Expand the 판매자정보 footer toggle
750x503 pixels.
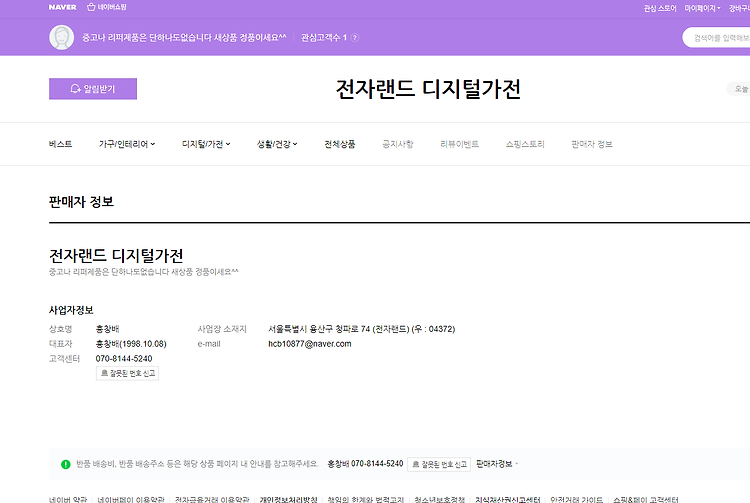click(497, 464)
